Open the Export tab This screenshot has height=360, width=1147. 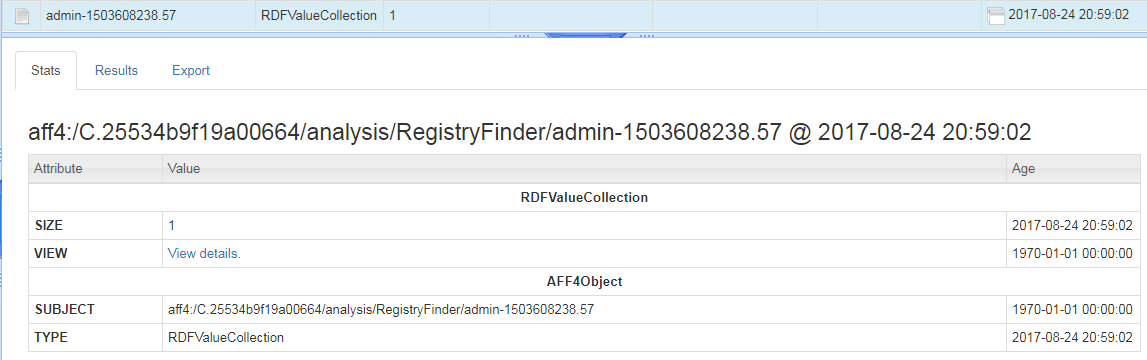point(191,71)
